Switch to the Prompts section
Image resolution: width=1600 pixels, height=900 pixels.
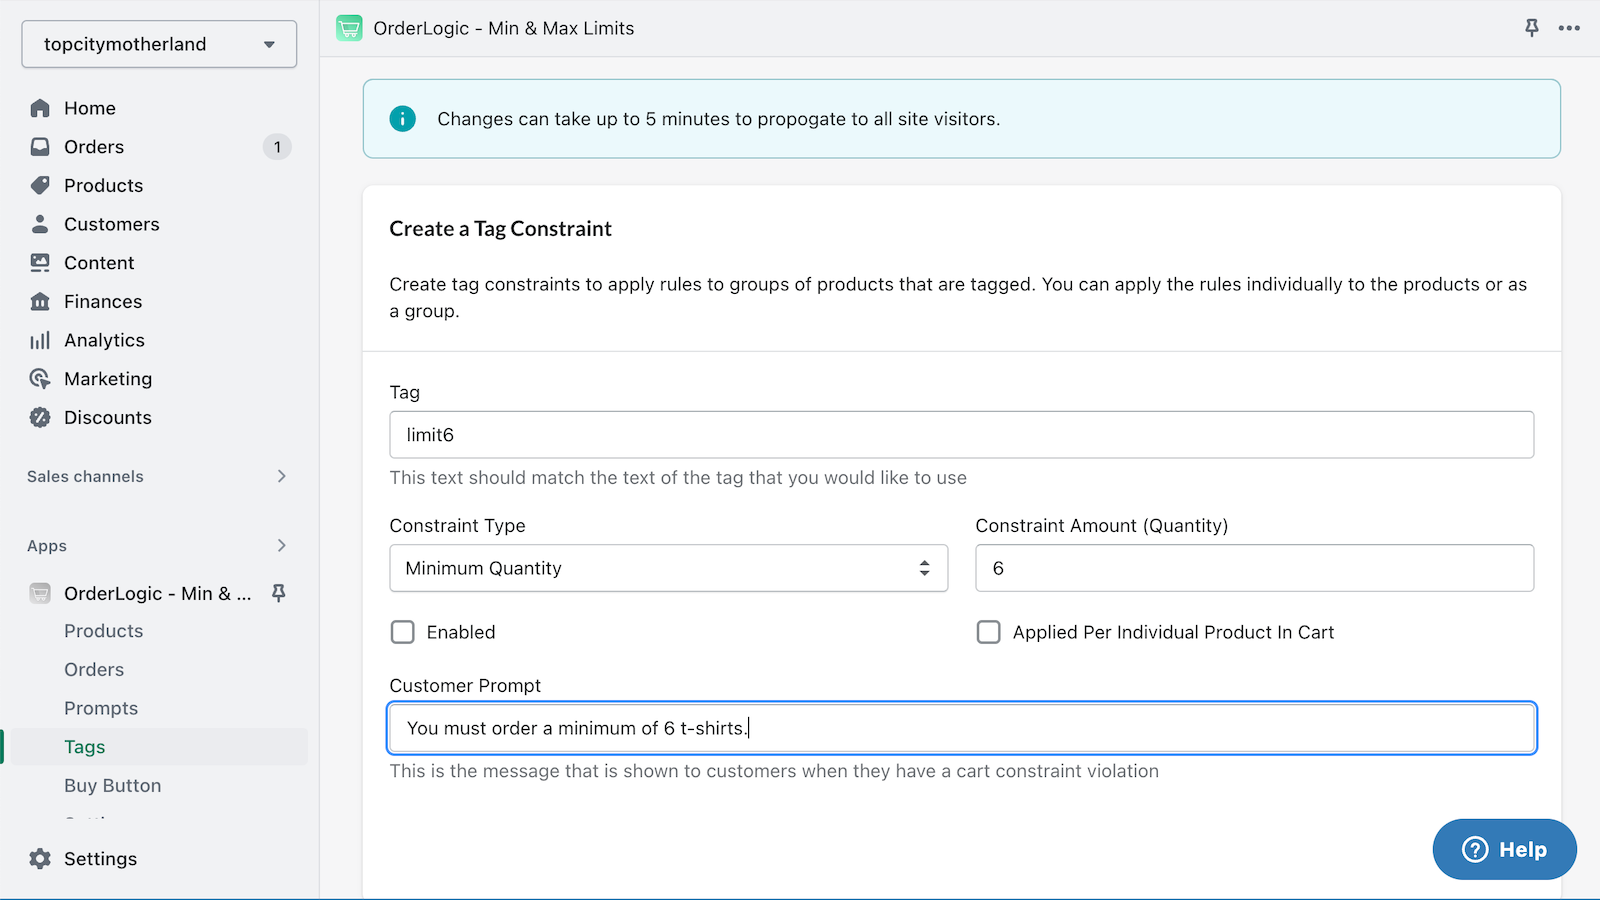tap(101, 707)
